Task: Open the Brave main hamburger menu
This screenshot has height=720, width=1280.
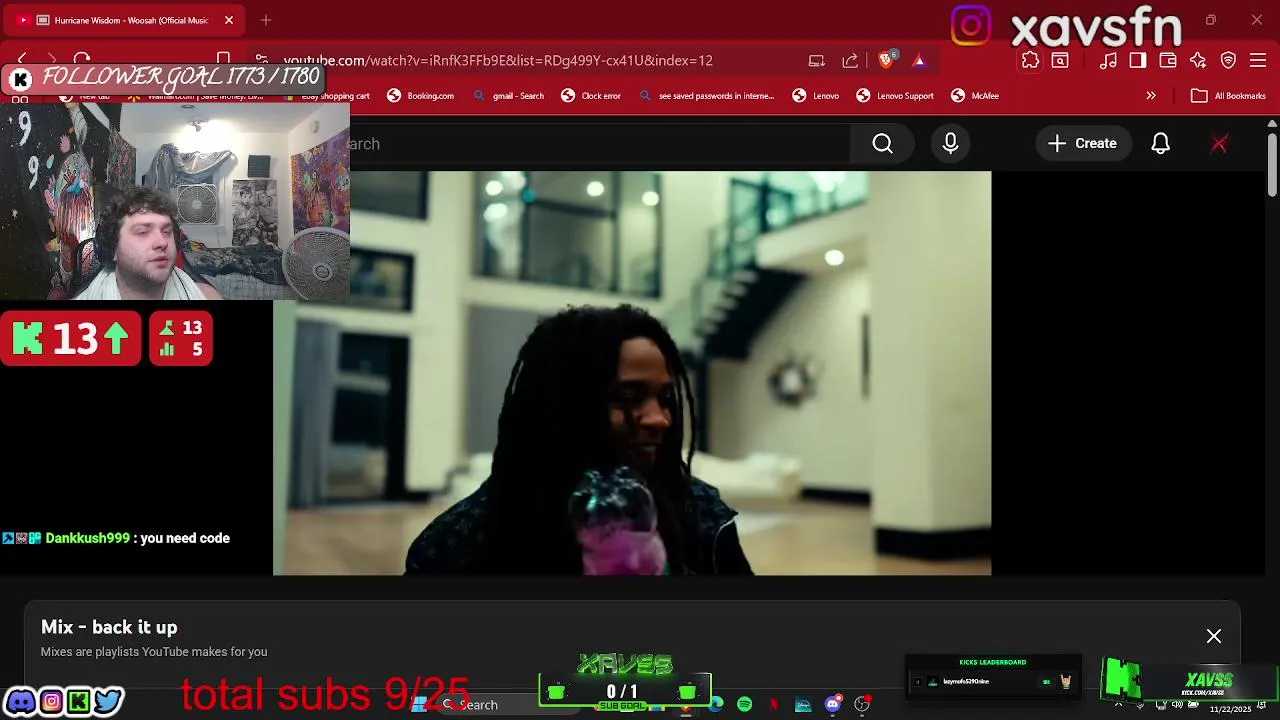Action: click(1258, 60)
